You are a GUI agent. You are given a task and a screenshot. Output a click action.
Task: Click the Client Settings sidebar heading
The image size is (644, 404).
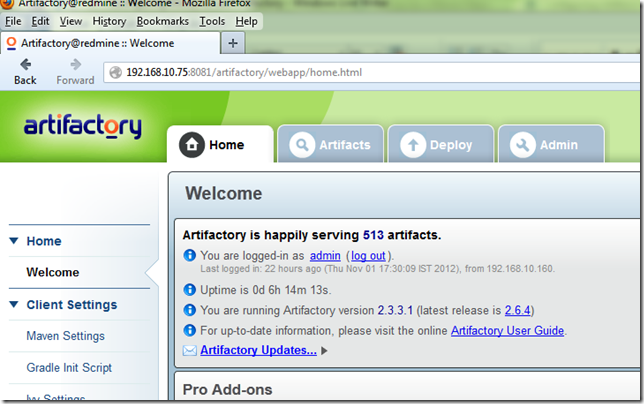click(72, 305)
